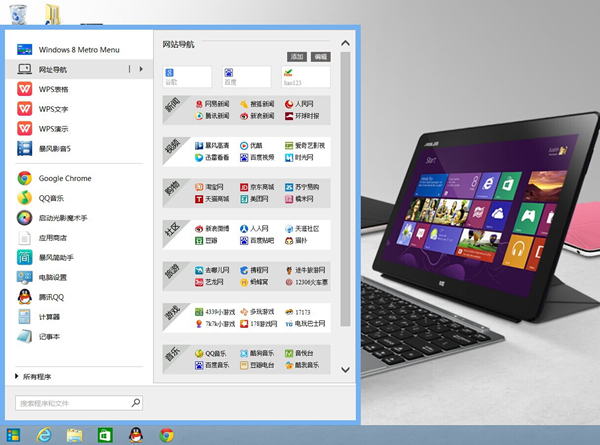This screenshot has height=445, width=600.
Task: Open 携程网 travel link
Action: (254, 270)
